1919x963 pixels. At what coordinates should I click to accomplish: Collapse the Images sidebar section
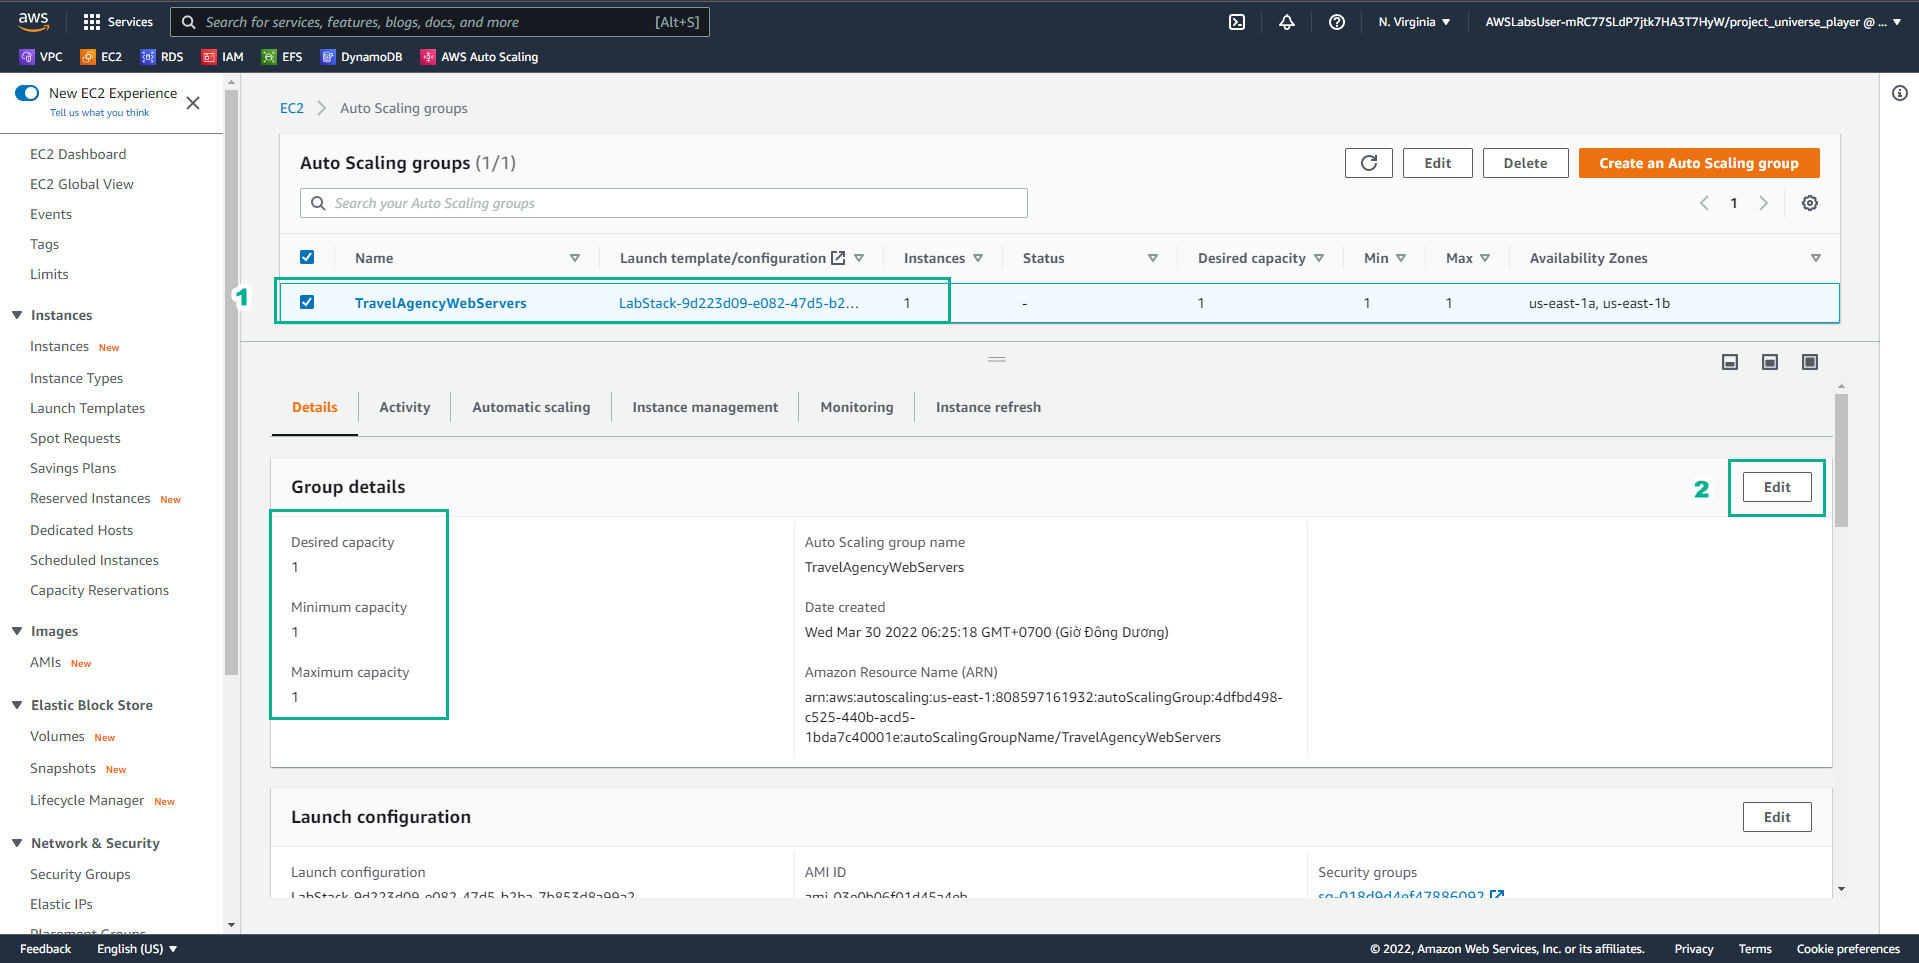[x=17, y=631]
